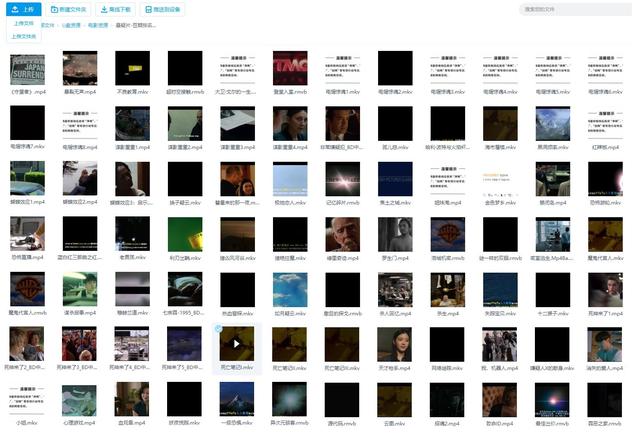Open the 焦土之城.mkv dark blue thumbnail
Viewport: 640px width, 441px height.
395,179
